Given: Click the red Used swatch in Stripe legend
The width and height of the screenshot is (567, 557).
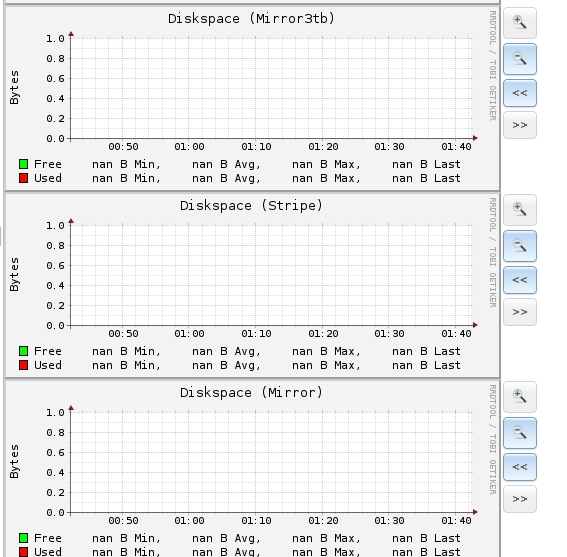Looking at the screenshot, I should click(x=24, y=365).
